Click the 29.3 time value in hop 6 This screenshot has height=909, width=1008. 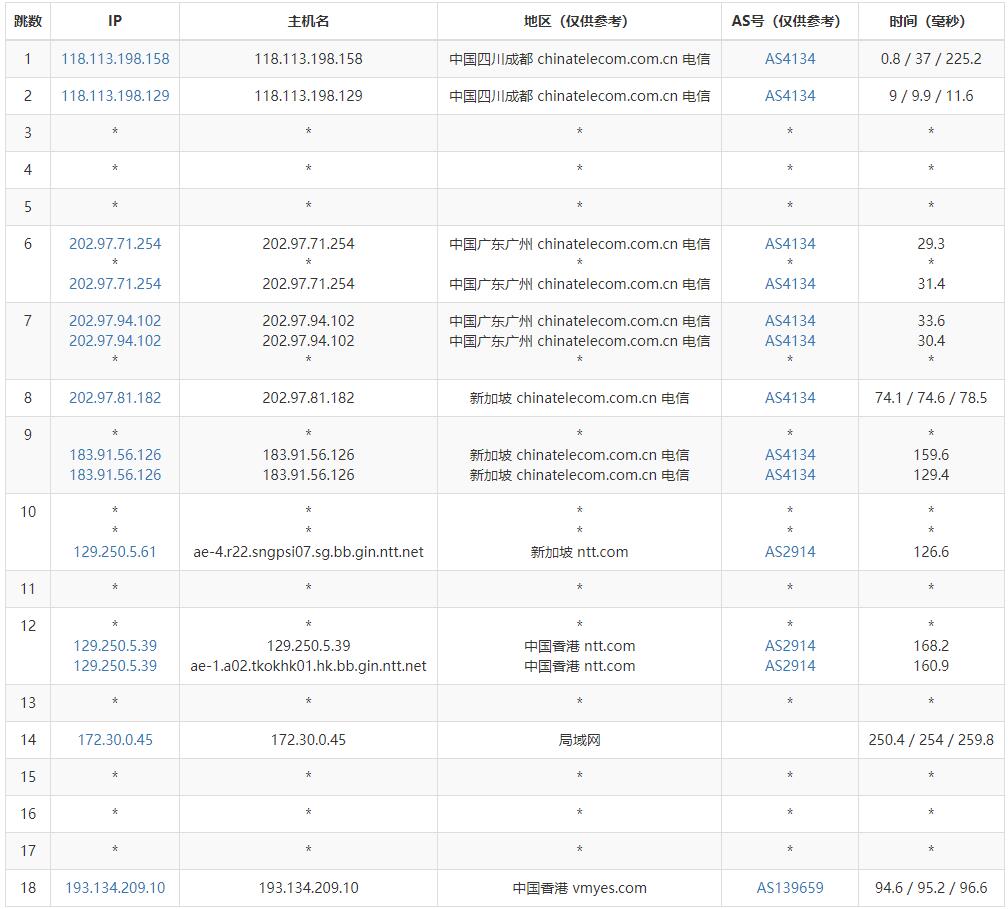(x=931, y=244)
